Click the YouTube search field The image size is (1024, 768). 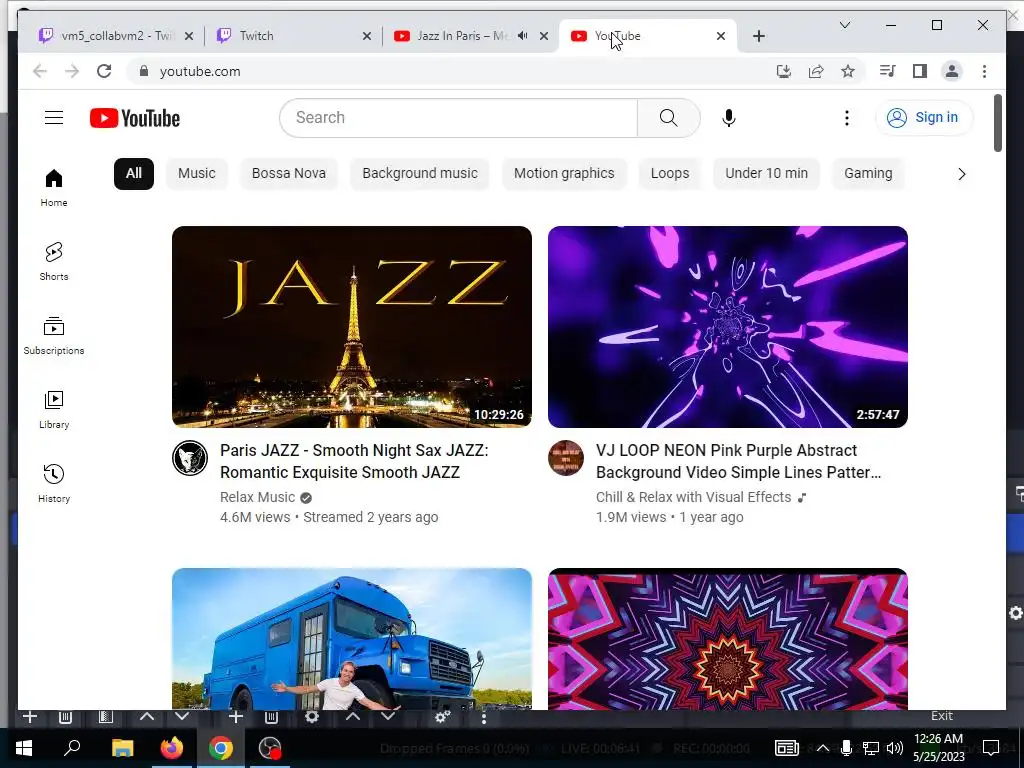(458, 118)
